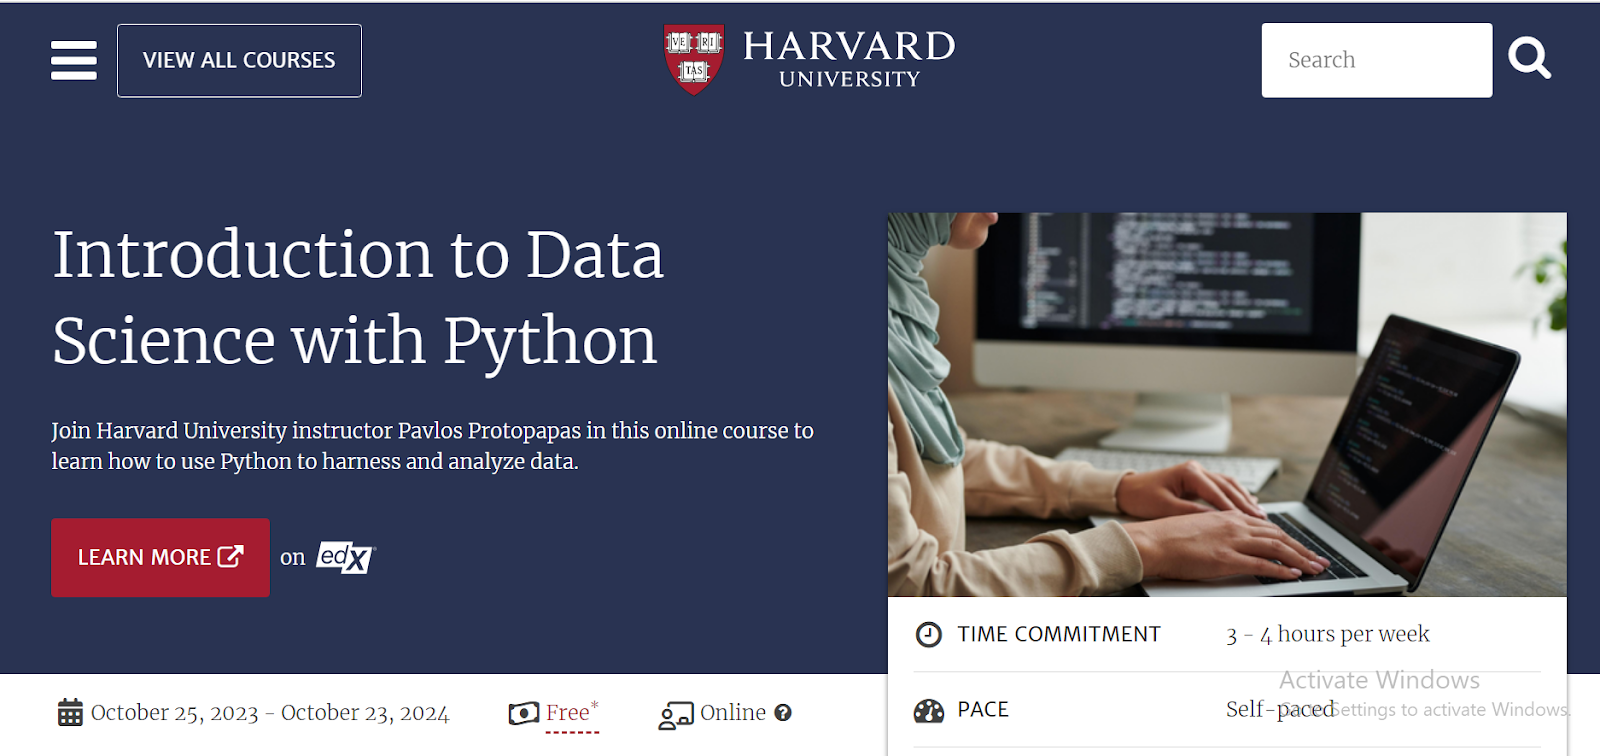The image size is (1600, 756).
Task: Click the gauge icon beside PACE
Action: [x=929, y=710]
